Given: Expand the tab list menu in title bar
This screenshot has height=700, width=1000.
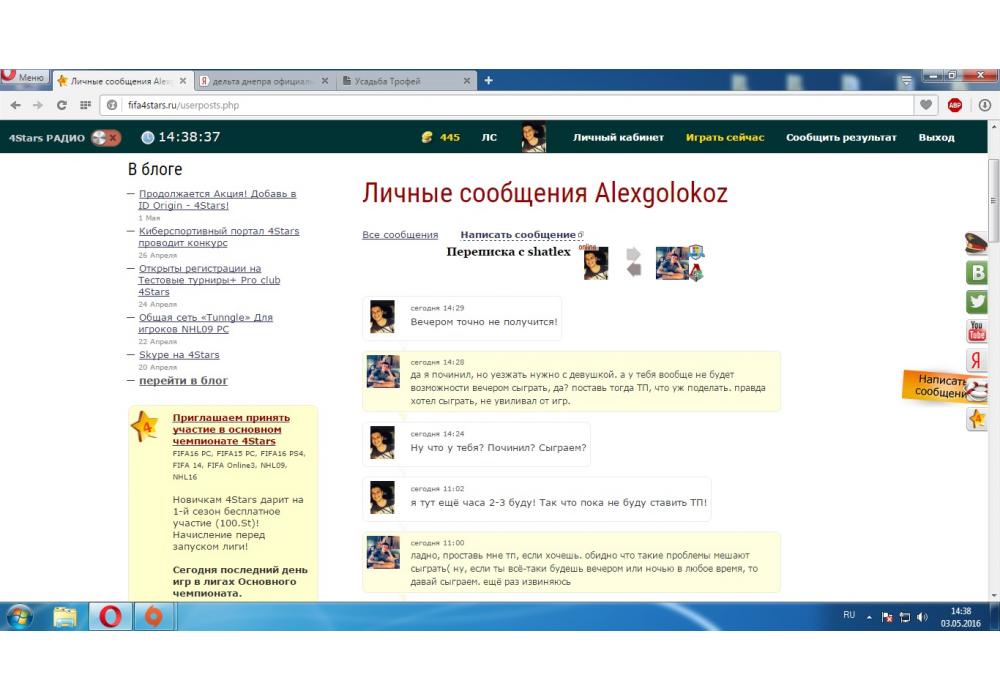Looking at the screenshot, I should tap(906, 81).
